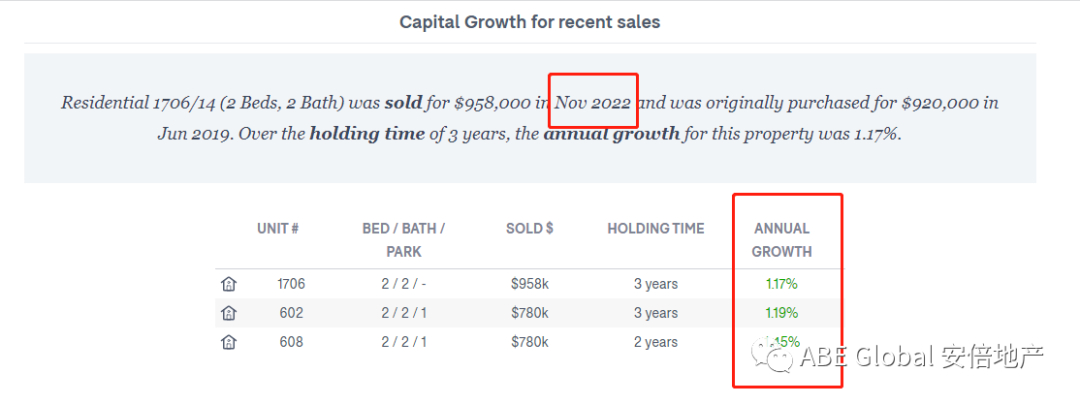Click the BED / BATH / PARK header

tap(404, 240)
